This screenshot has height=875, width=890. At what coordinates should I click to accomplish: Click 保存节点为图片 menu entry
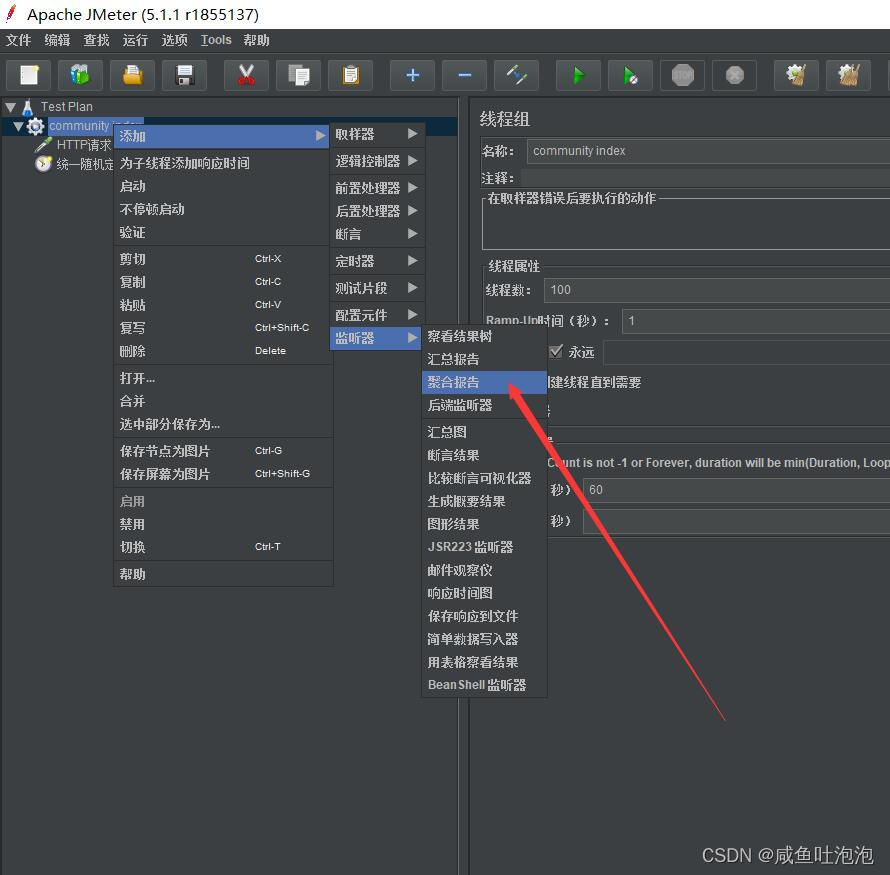[222, 451]
